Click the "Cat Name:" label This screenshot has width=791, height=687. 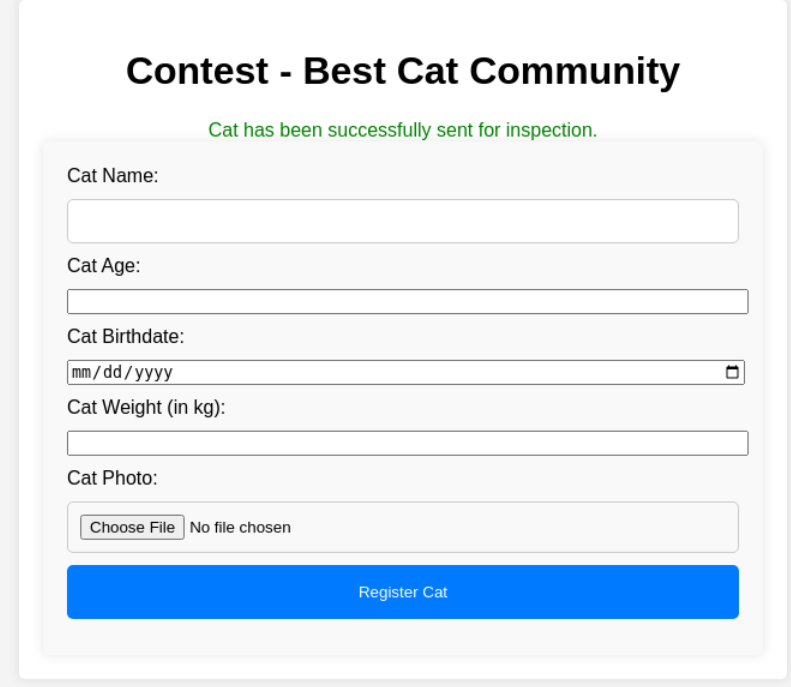point(113,176)
